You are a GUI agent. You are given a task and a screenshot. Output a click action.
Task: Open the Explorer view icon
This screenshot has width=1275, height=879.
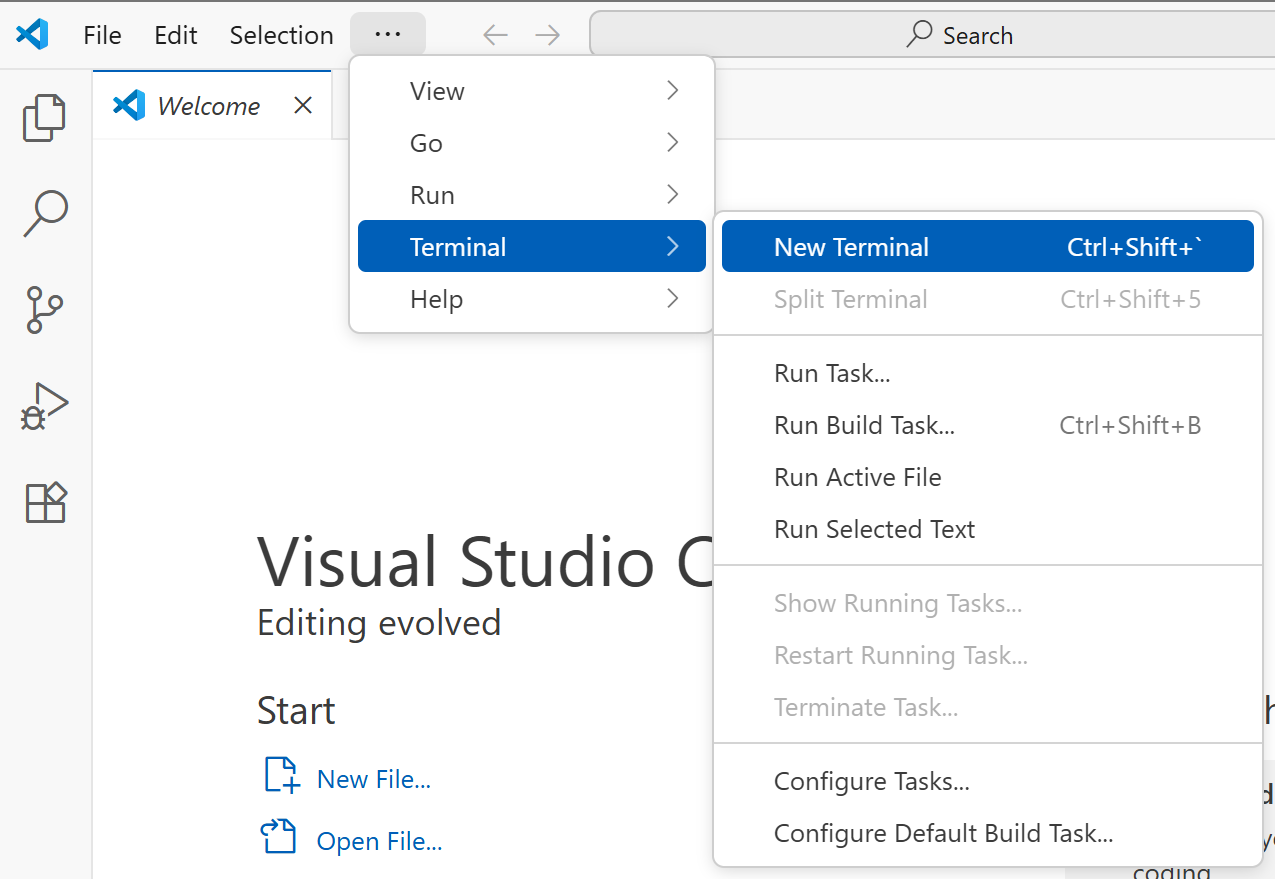44,117
